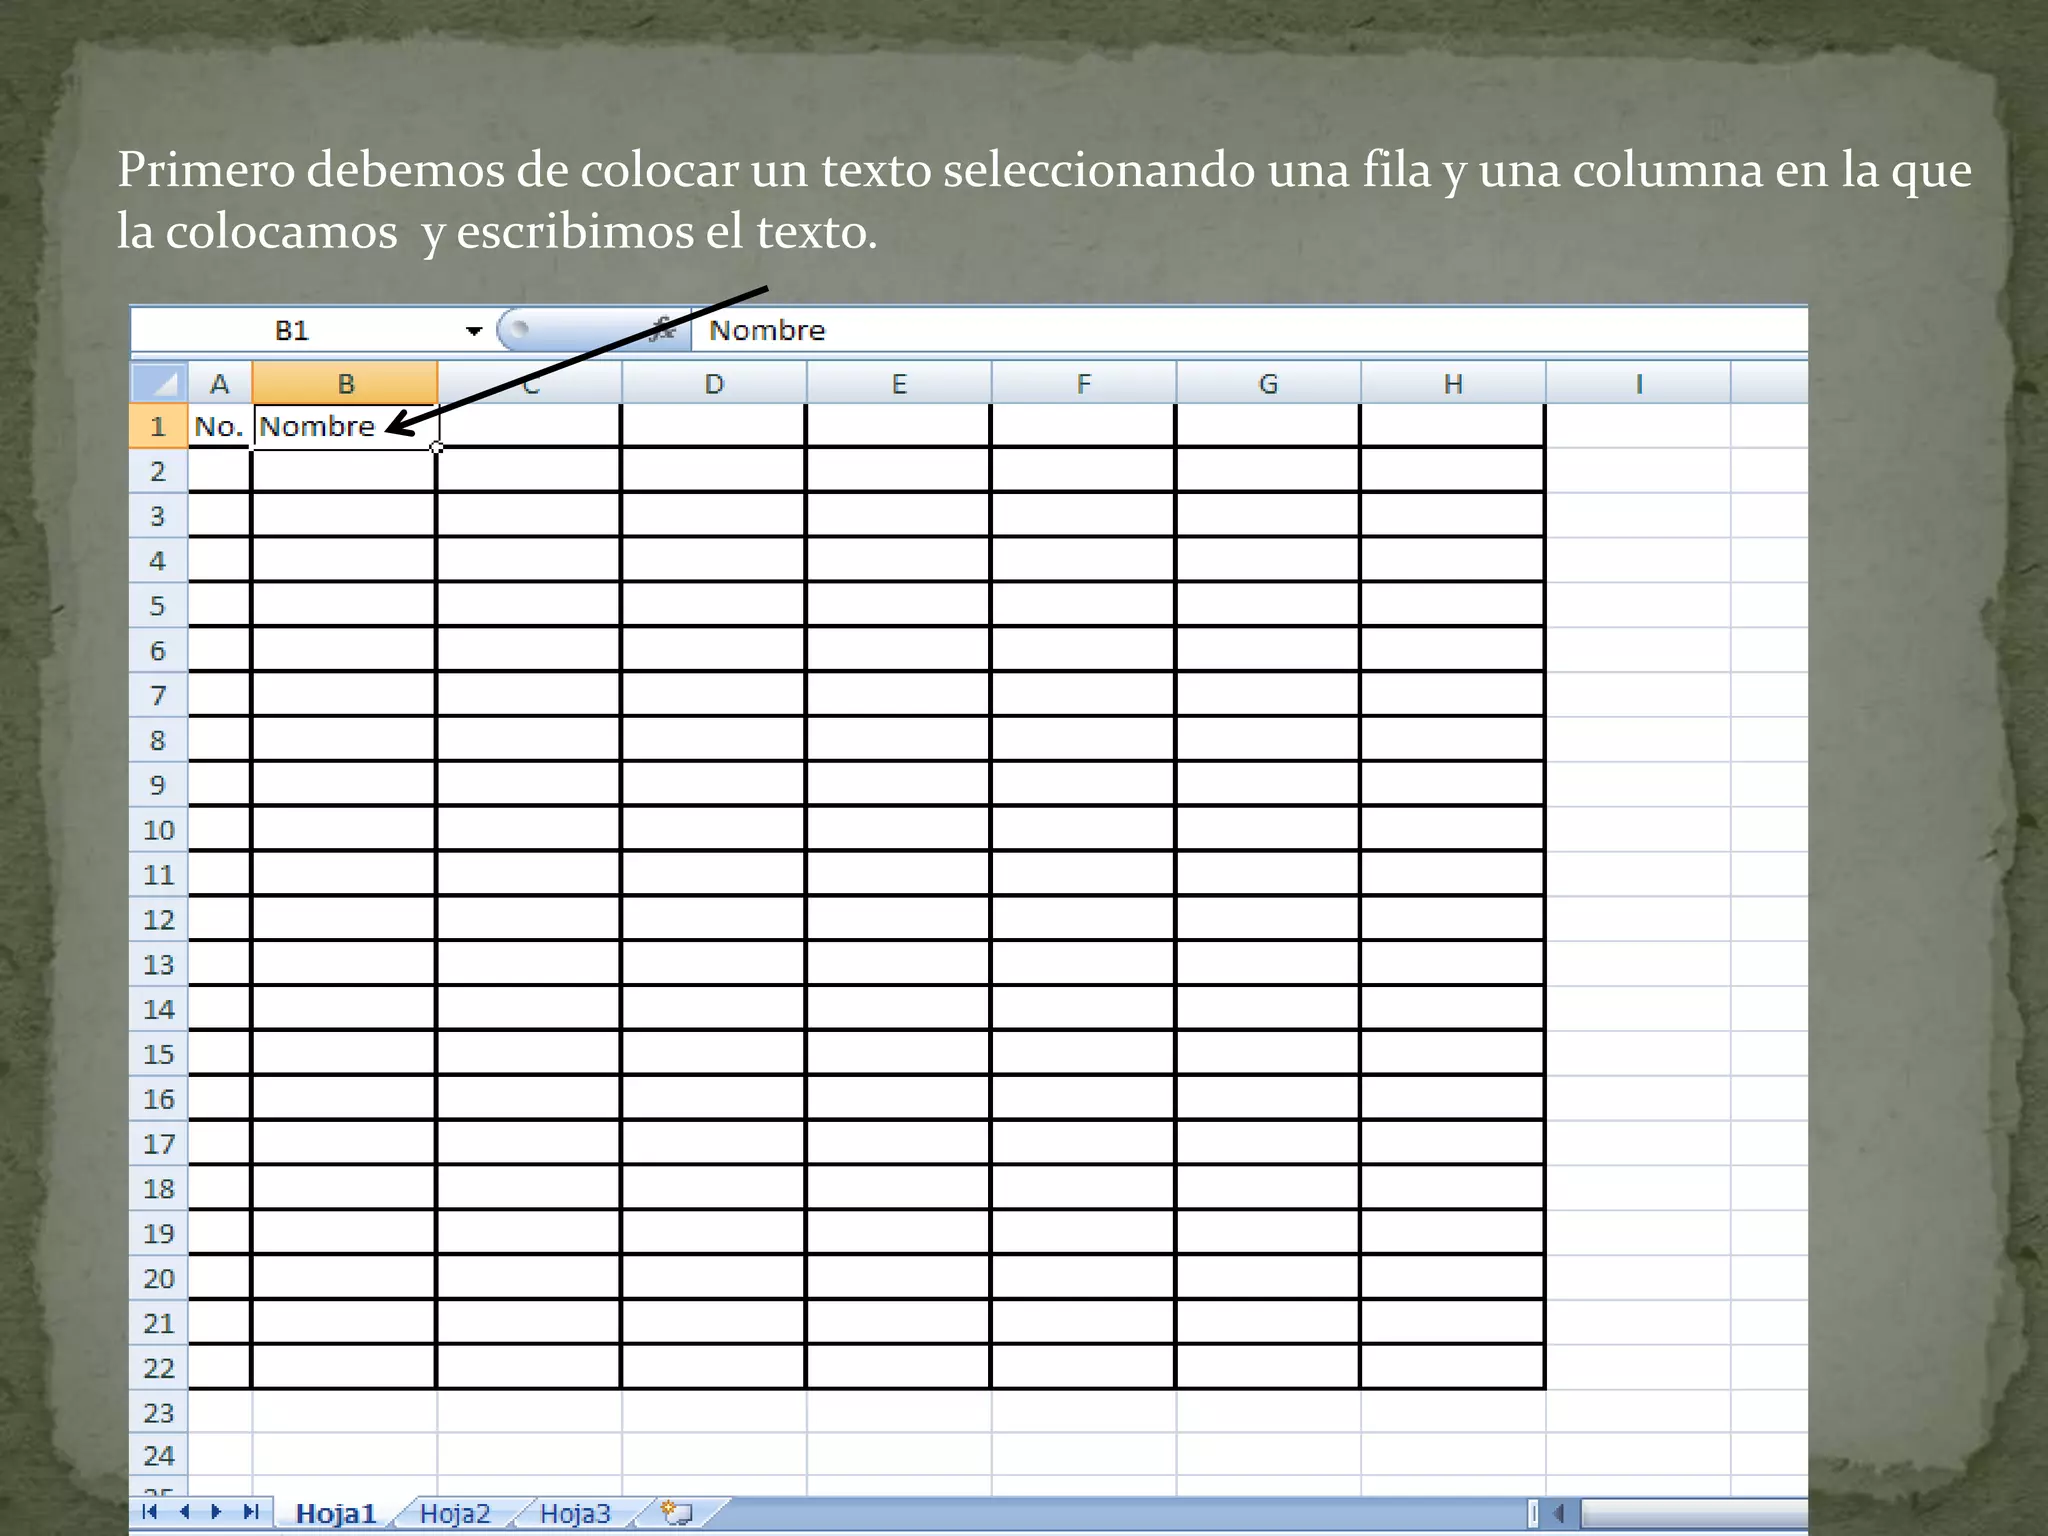Select column I header

(x=1638, y=384)
